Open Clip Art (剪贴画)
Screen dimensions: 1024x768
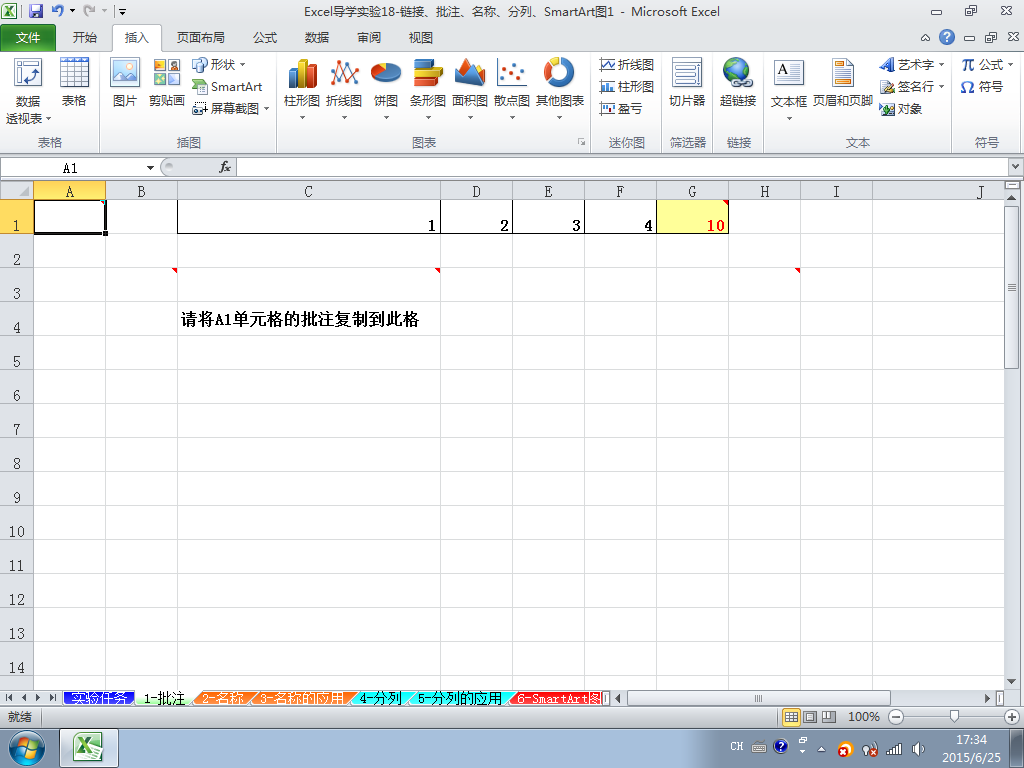[x=167, y=83]
